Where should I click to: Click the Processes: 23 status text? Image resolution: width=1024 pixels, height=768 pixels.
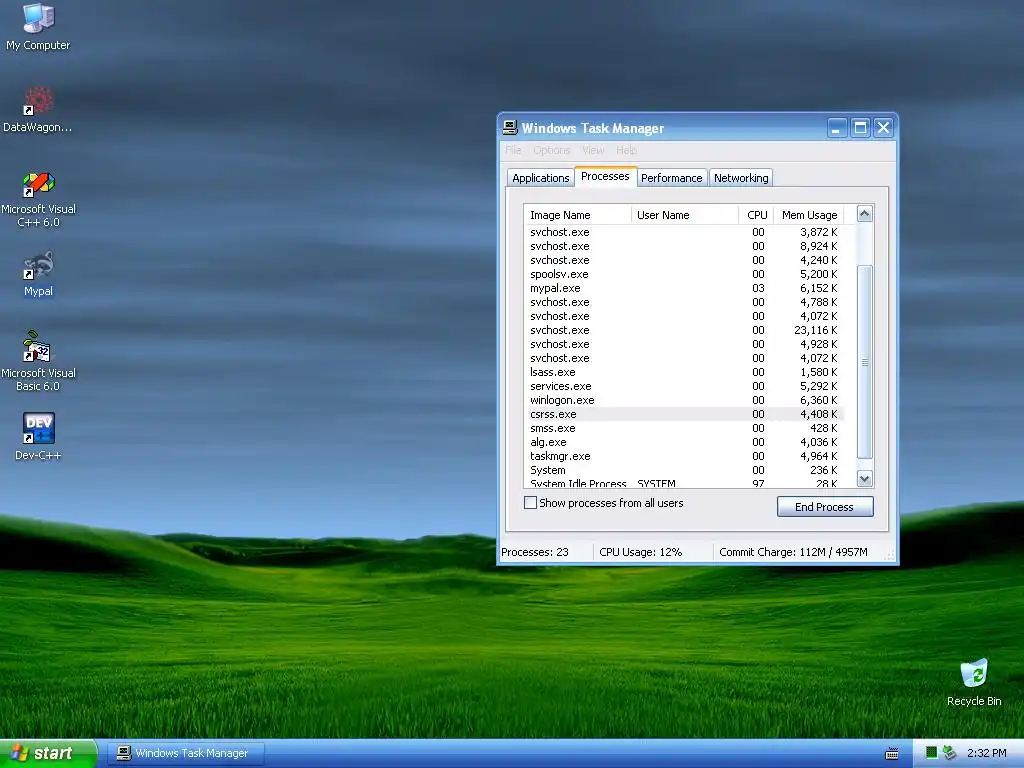coord(535,552)
